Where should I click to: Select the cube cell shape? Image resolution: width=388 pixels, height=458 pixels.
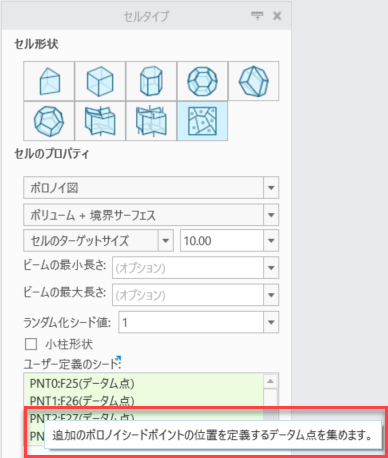point(100,81)
